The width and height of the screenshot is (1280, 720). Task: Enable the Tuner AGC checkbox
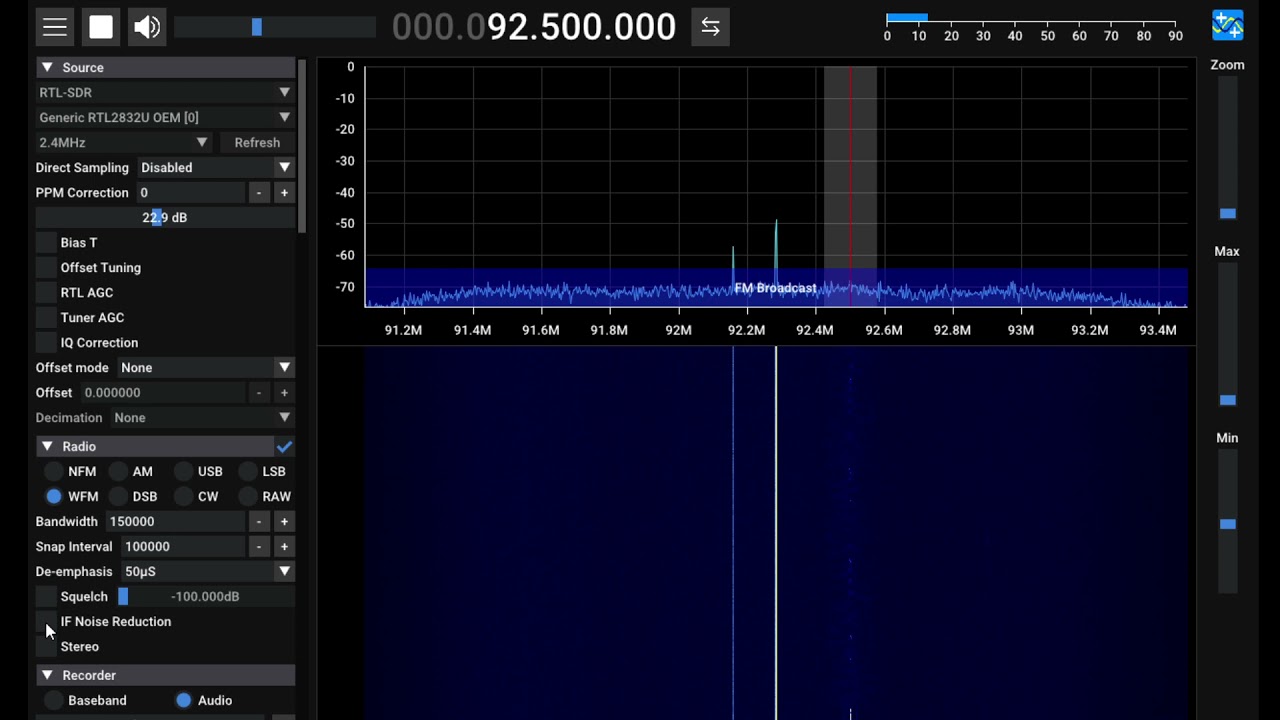click(x=46, y=317)
